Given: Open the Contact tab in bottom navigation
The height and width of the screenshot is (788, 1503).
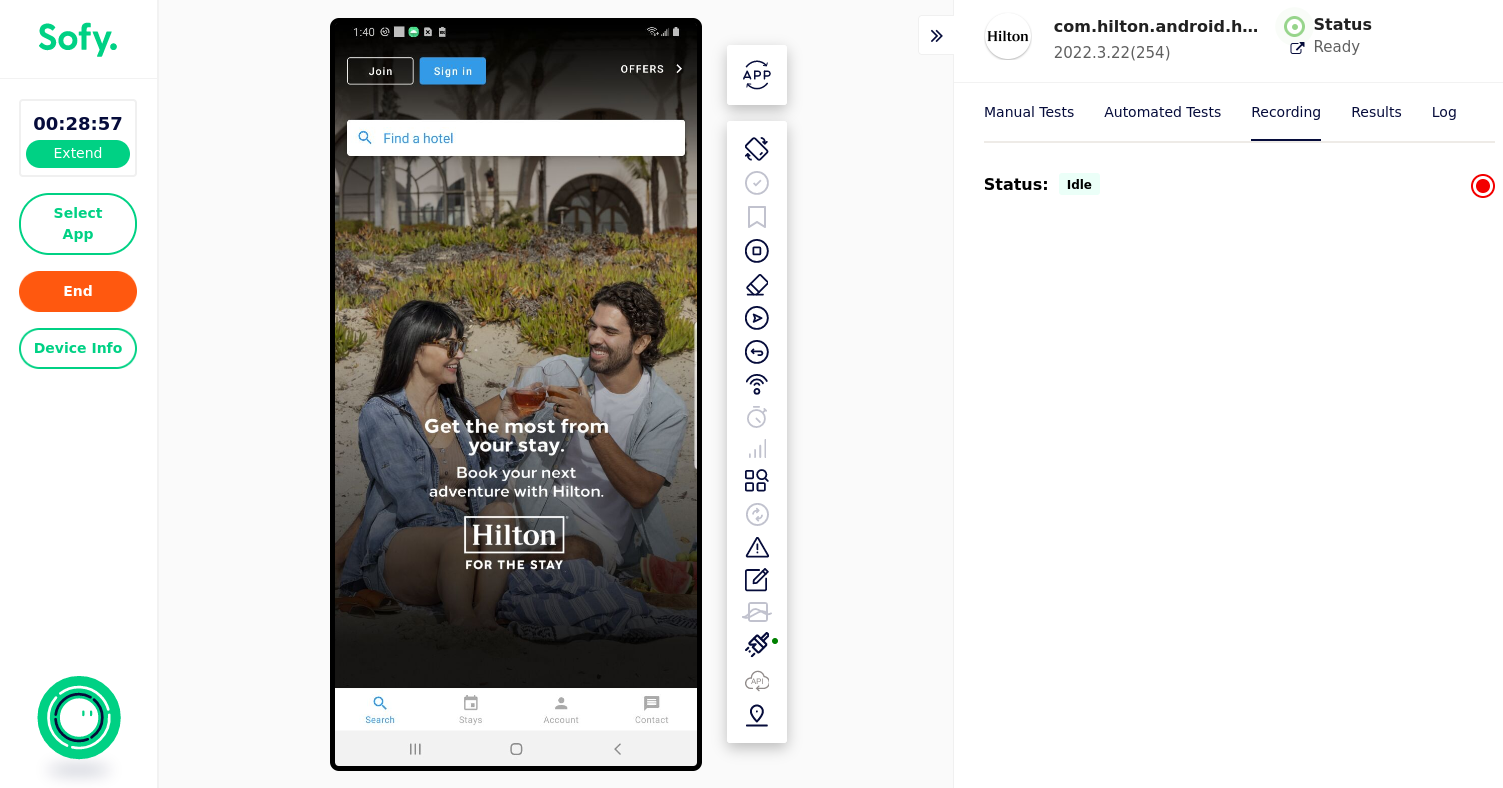Looking at the screenshot, I should coord(652,710).
